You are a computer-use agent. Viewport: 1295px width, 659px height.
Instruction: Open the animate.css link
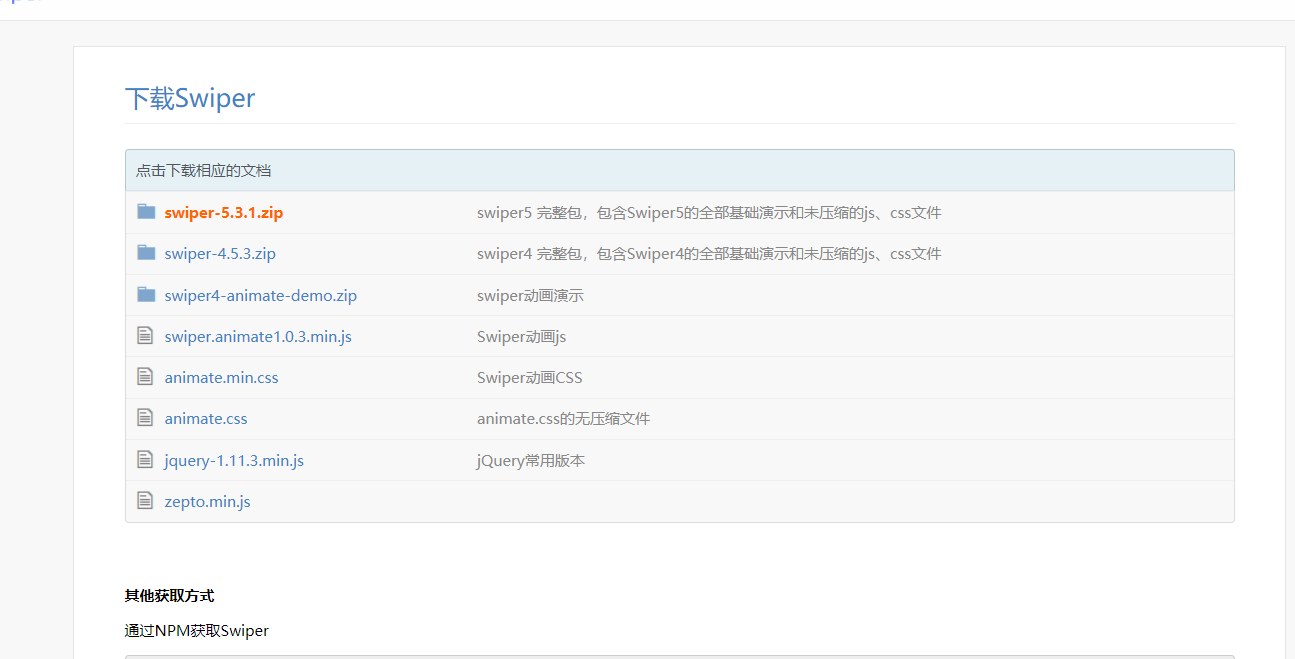206,419
